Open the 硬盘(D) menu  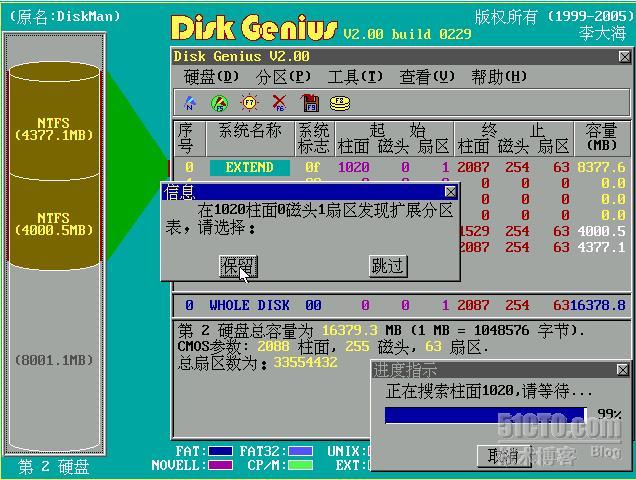(x=212, y=77)
